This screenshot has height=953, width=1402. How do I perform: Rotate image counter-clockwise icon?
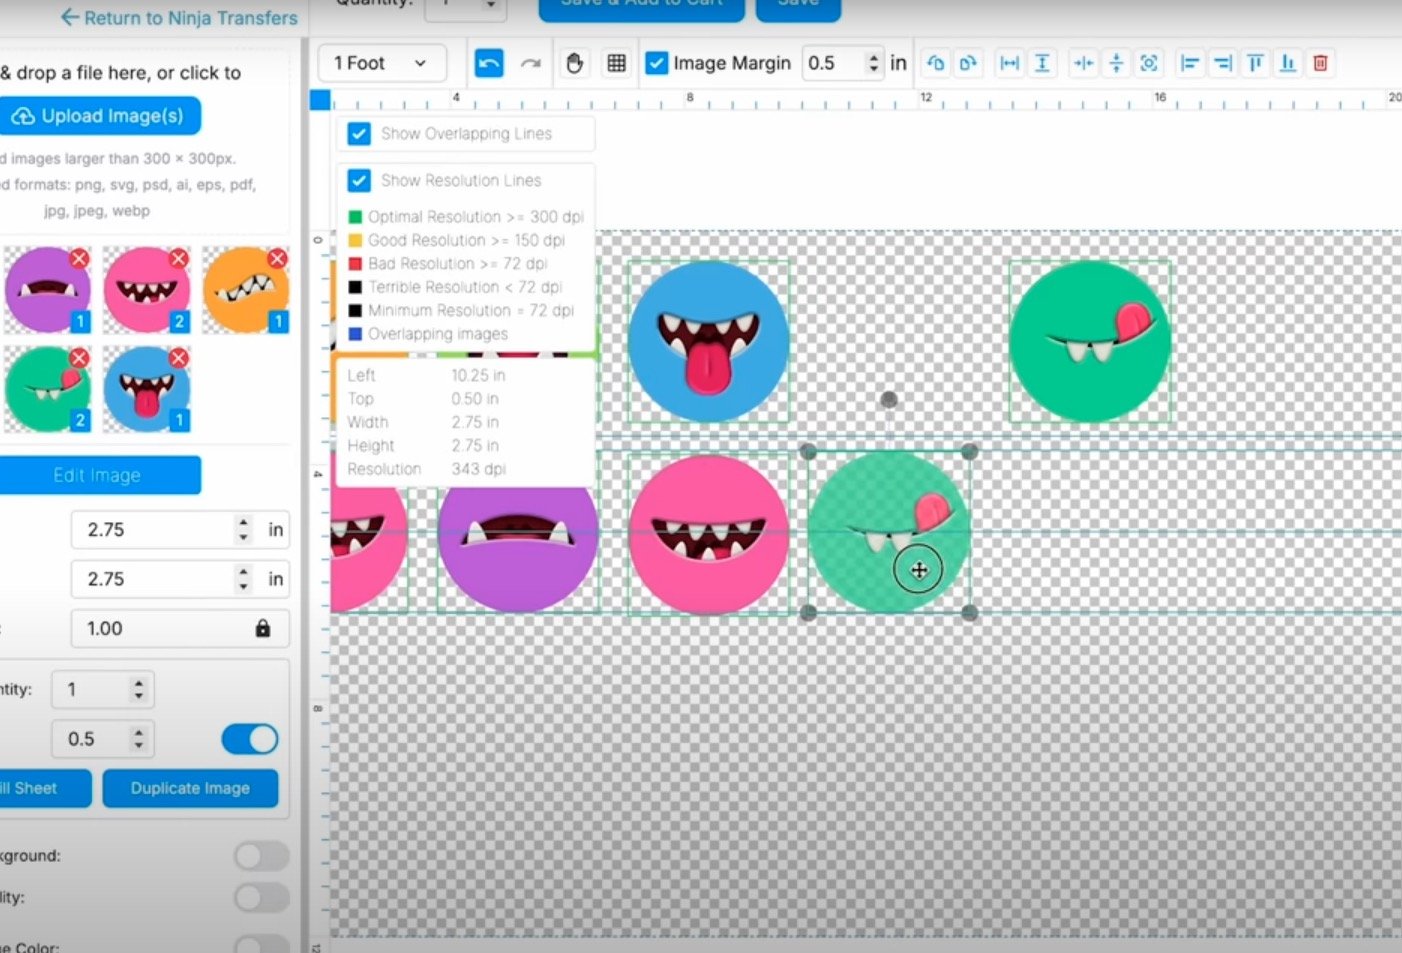[936, 63]
